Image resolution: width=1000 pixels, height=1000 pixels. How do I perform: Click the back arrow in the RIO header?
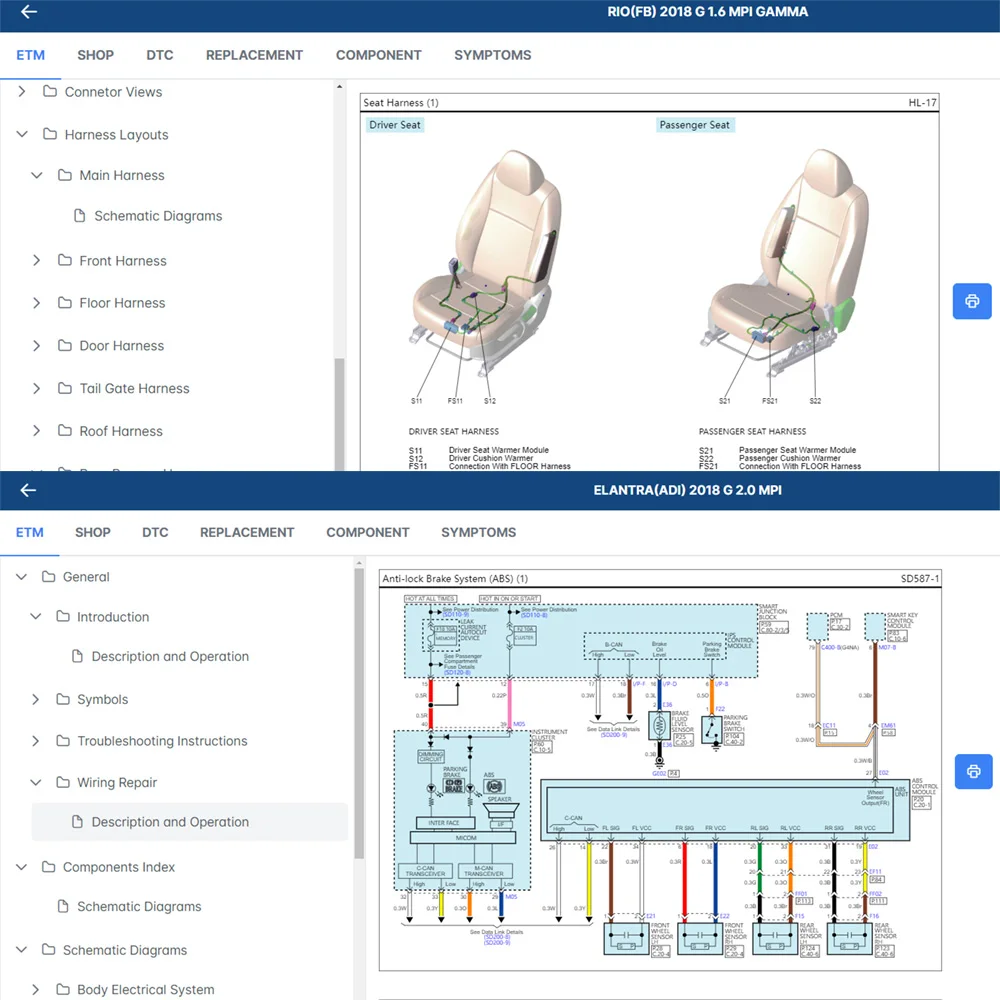[29, 13]
